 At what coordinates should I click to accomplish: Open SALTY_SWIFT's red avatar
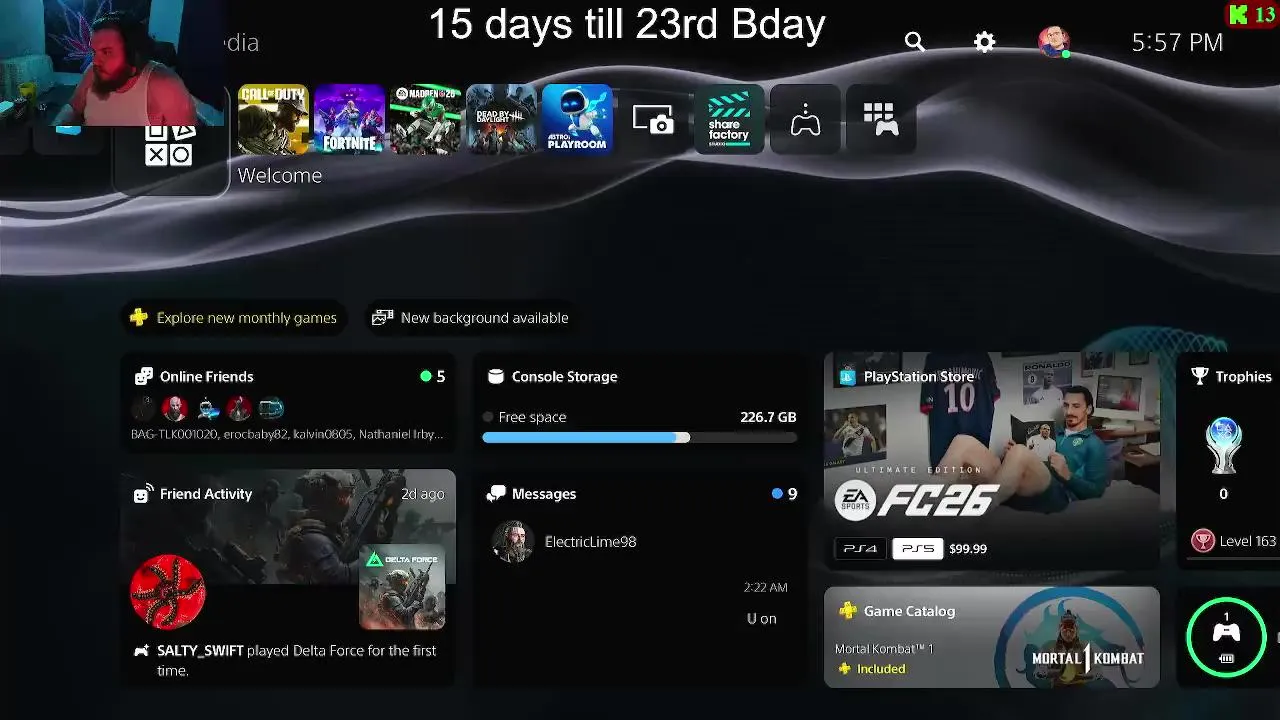(168, 593)
